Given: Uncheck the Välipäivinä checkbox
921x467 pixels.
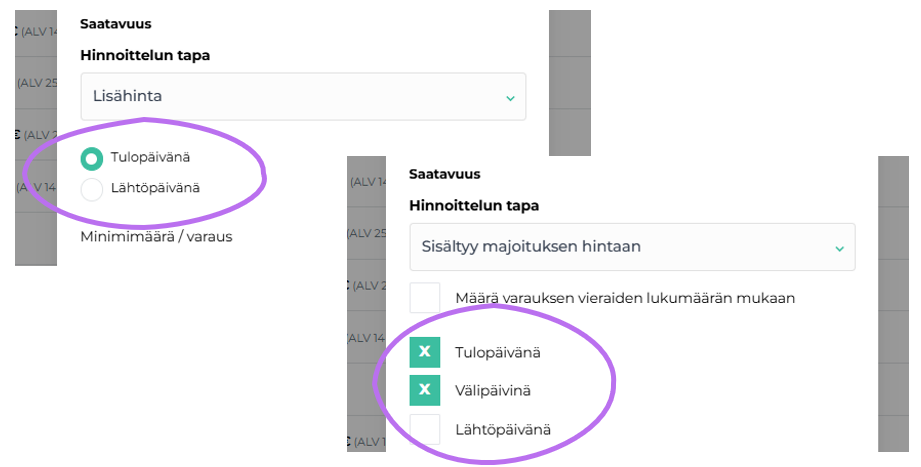Looking at the screenshot, I should (x=425, y=390).
